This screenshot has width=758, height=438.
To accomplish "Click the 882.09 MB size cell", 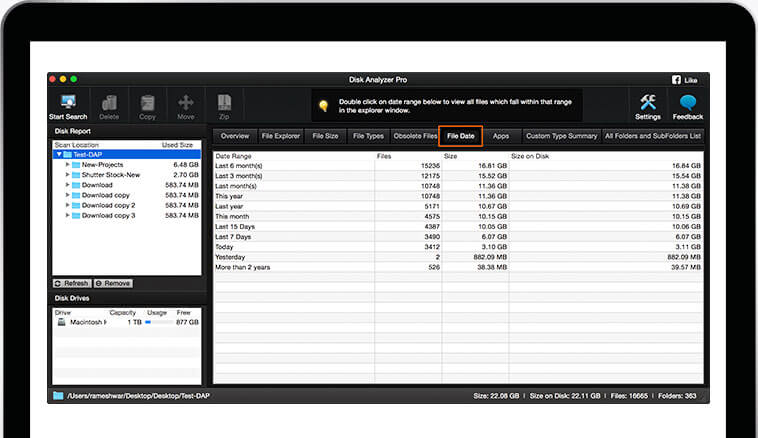I will pos(490,257).
